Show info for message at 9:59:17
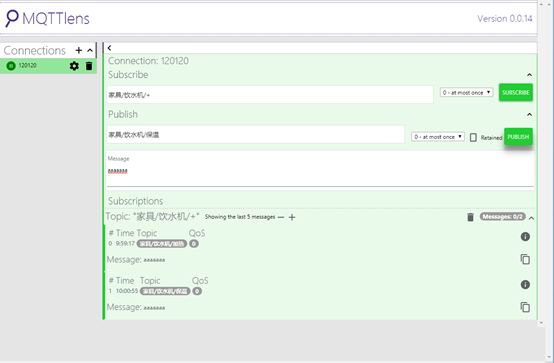This screenshot has height=363, width=554. (525, 236)
